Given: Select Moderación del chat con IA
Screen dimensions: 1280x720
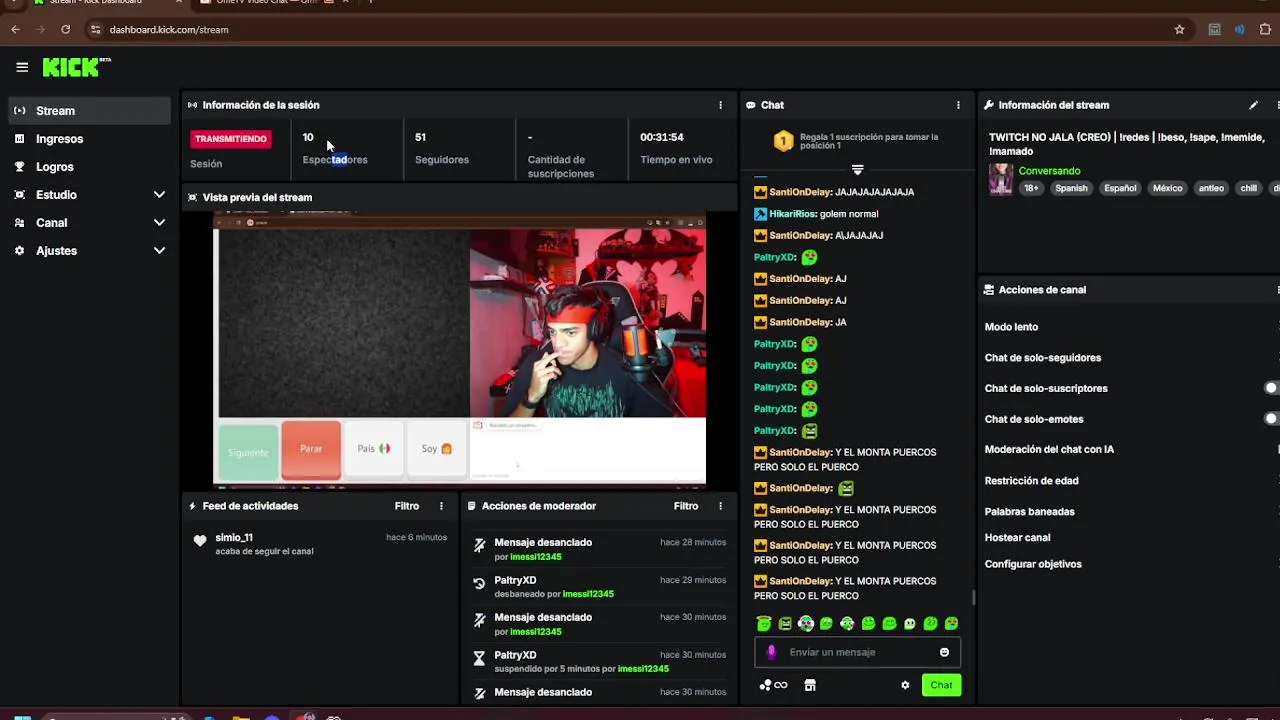Looking at the screenshot, I should [x=1049, y=450].
